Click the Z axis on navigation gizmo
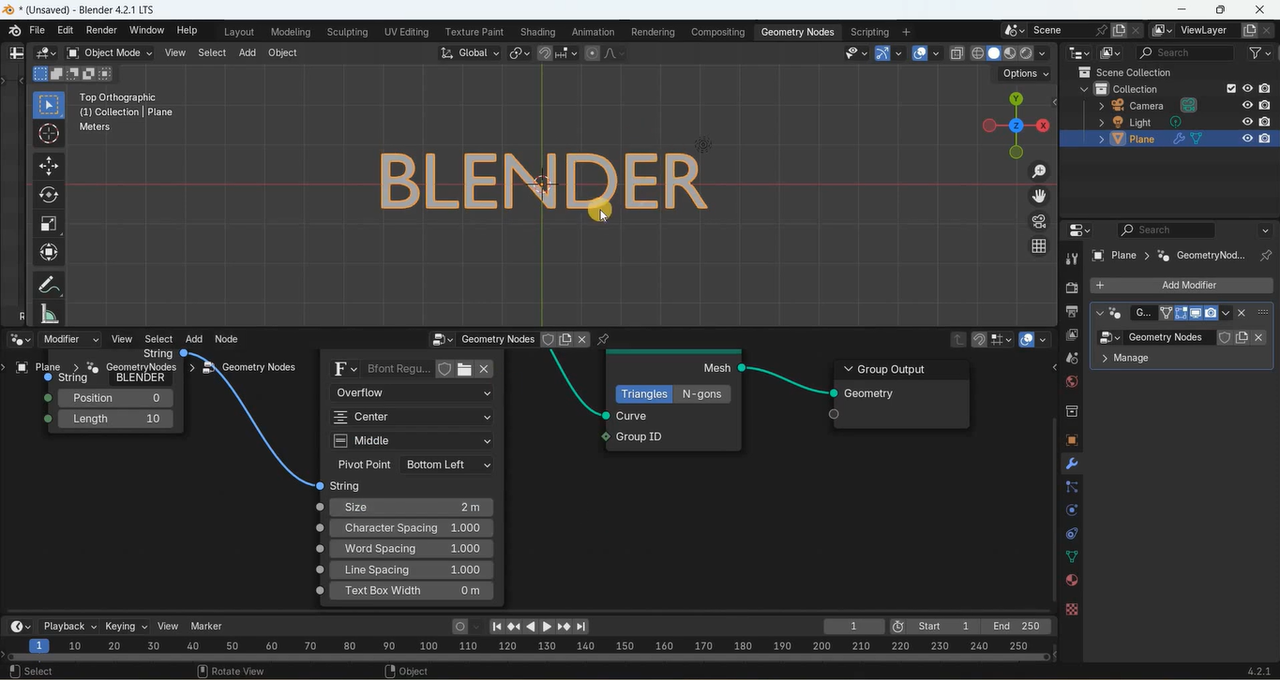 (1016, 125)
